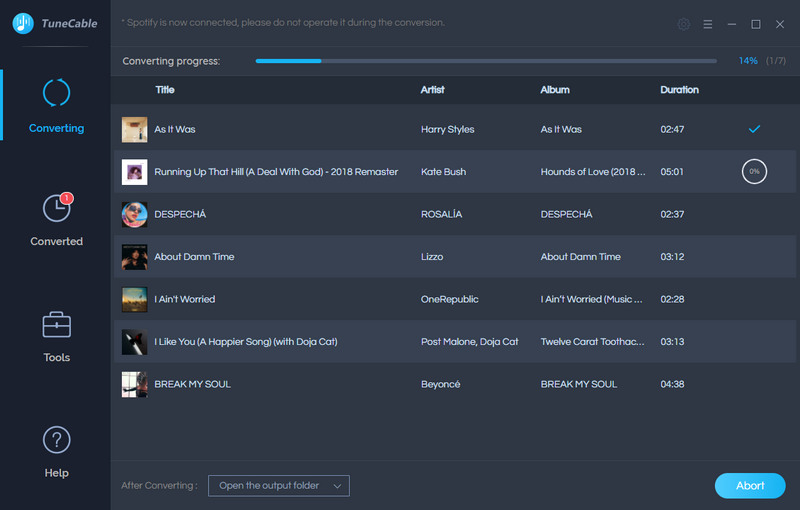The height and width of the screenshot is (510, 800).
Task: Click album Hounds of Love (2018...
Action: coord(593,172)
